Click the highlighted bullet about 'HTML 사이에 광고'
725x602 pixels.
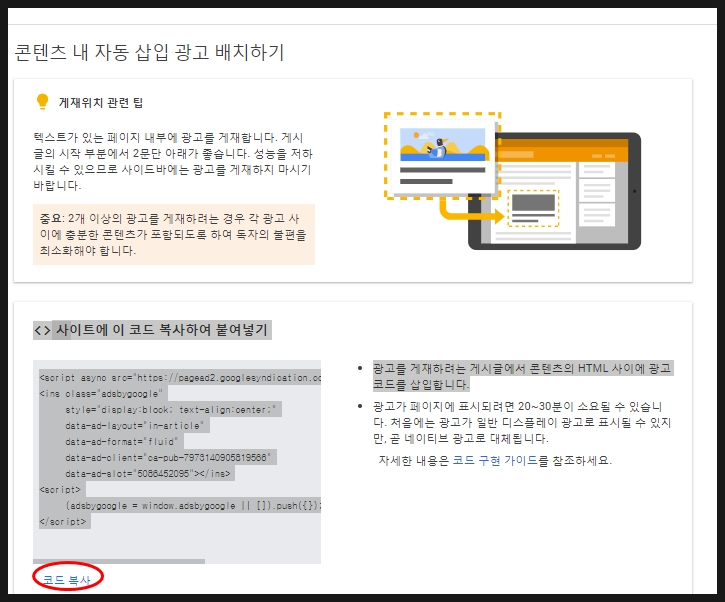[522, 376]
